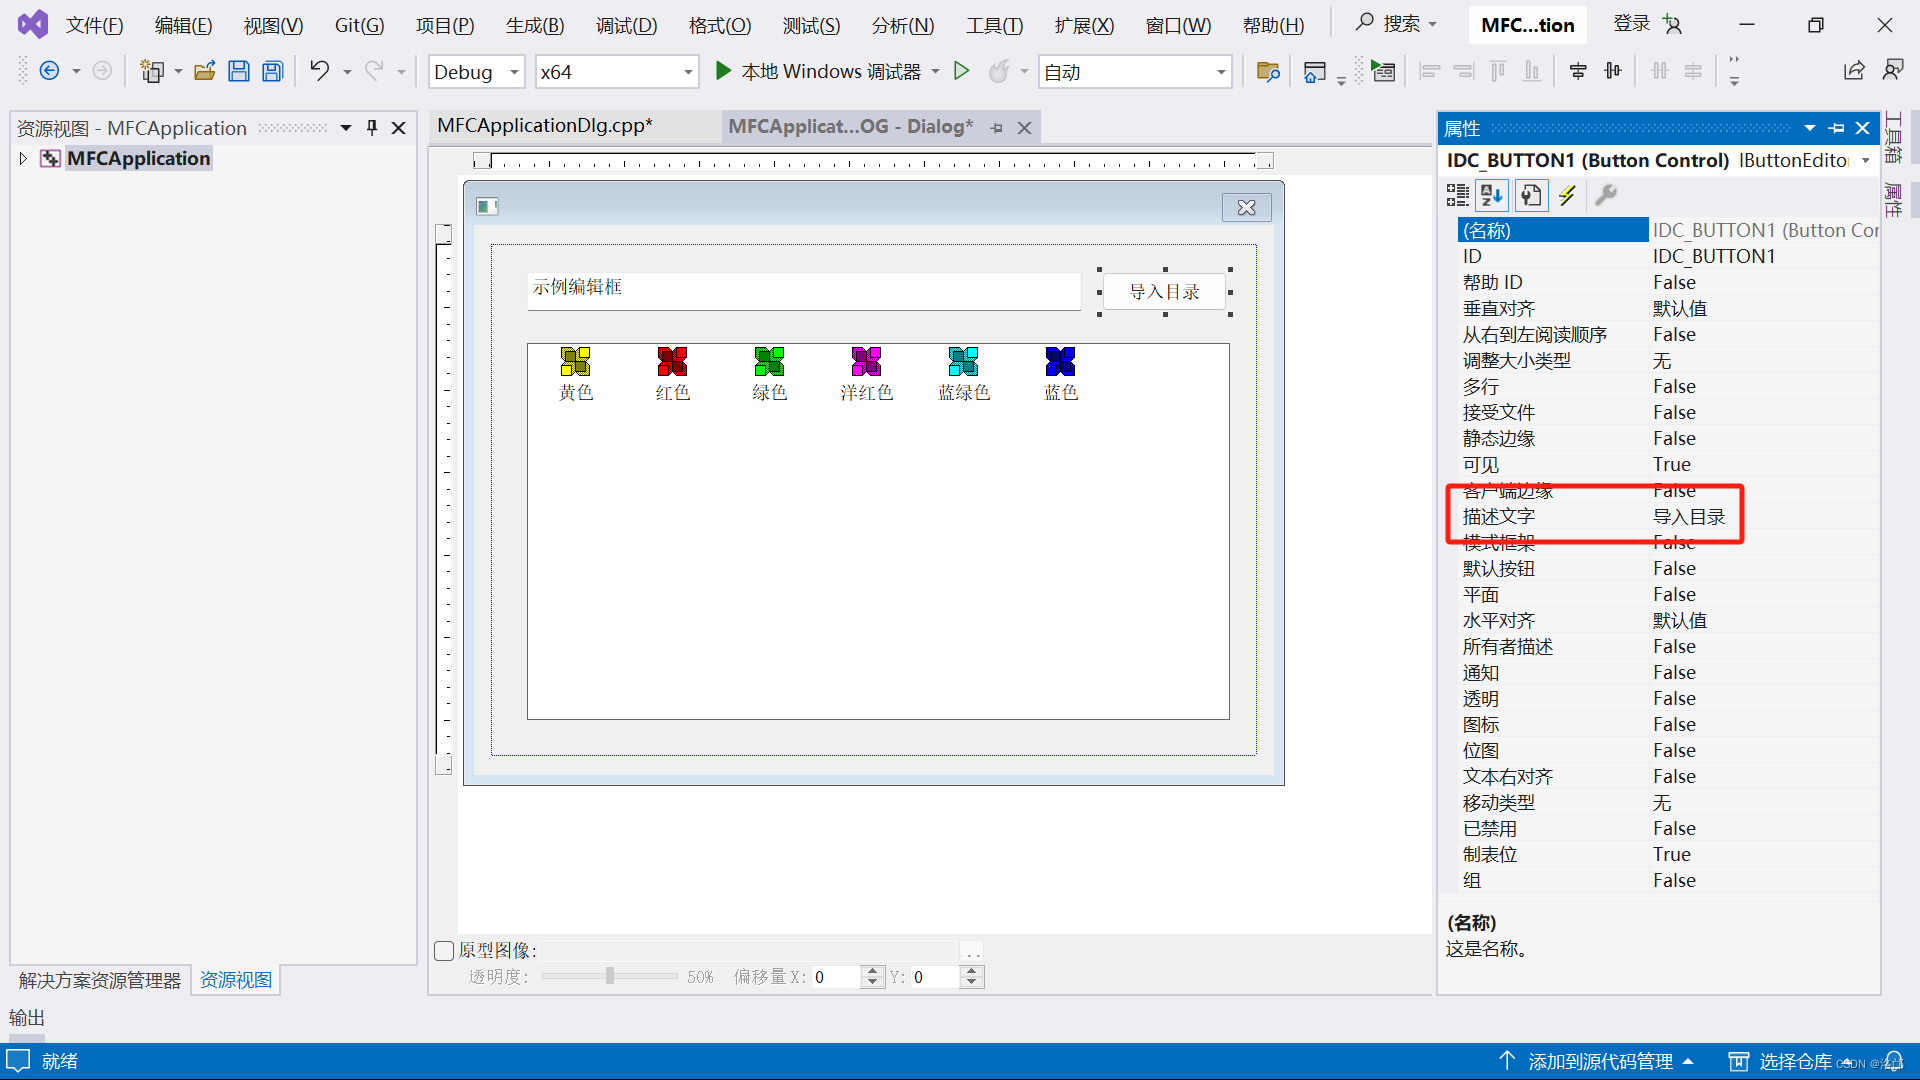Start without debugging using the outlined play icon
Viewport: 1920px width, 1080px height.
[961, 71]
